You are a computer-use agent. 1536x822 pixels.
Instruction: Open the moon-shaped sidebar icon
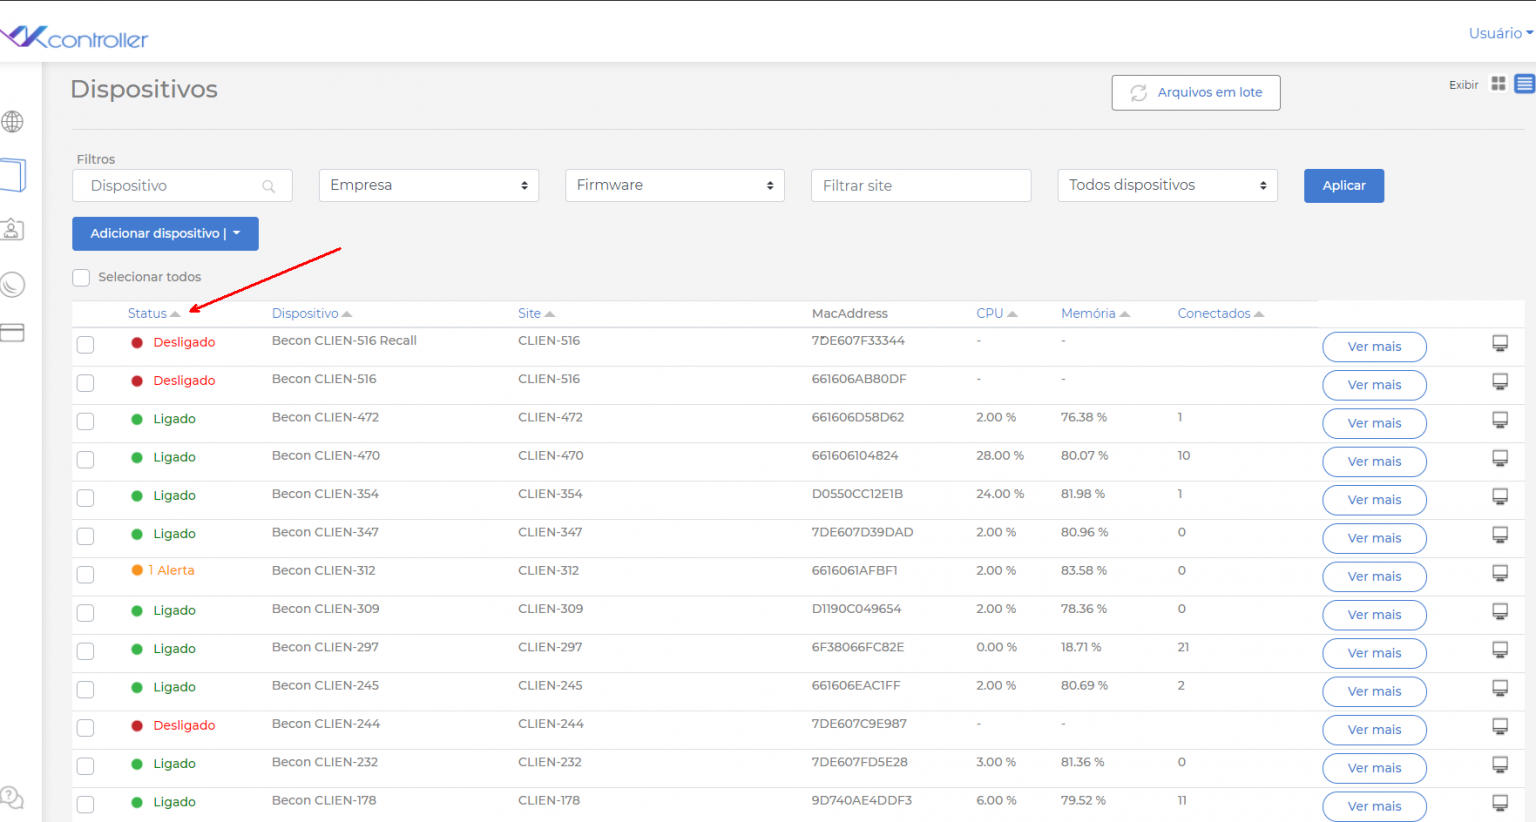coord(12,285)
